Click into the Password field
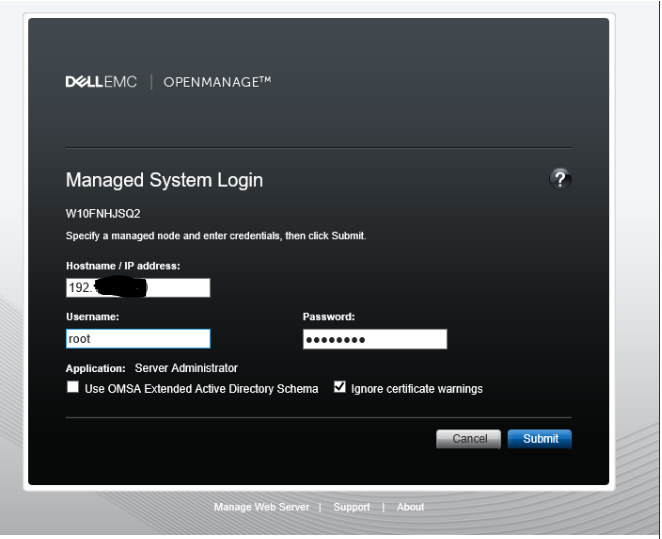The width and height of the screenshot is (662, 539). click(x=375, y=339)
